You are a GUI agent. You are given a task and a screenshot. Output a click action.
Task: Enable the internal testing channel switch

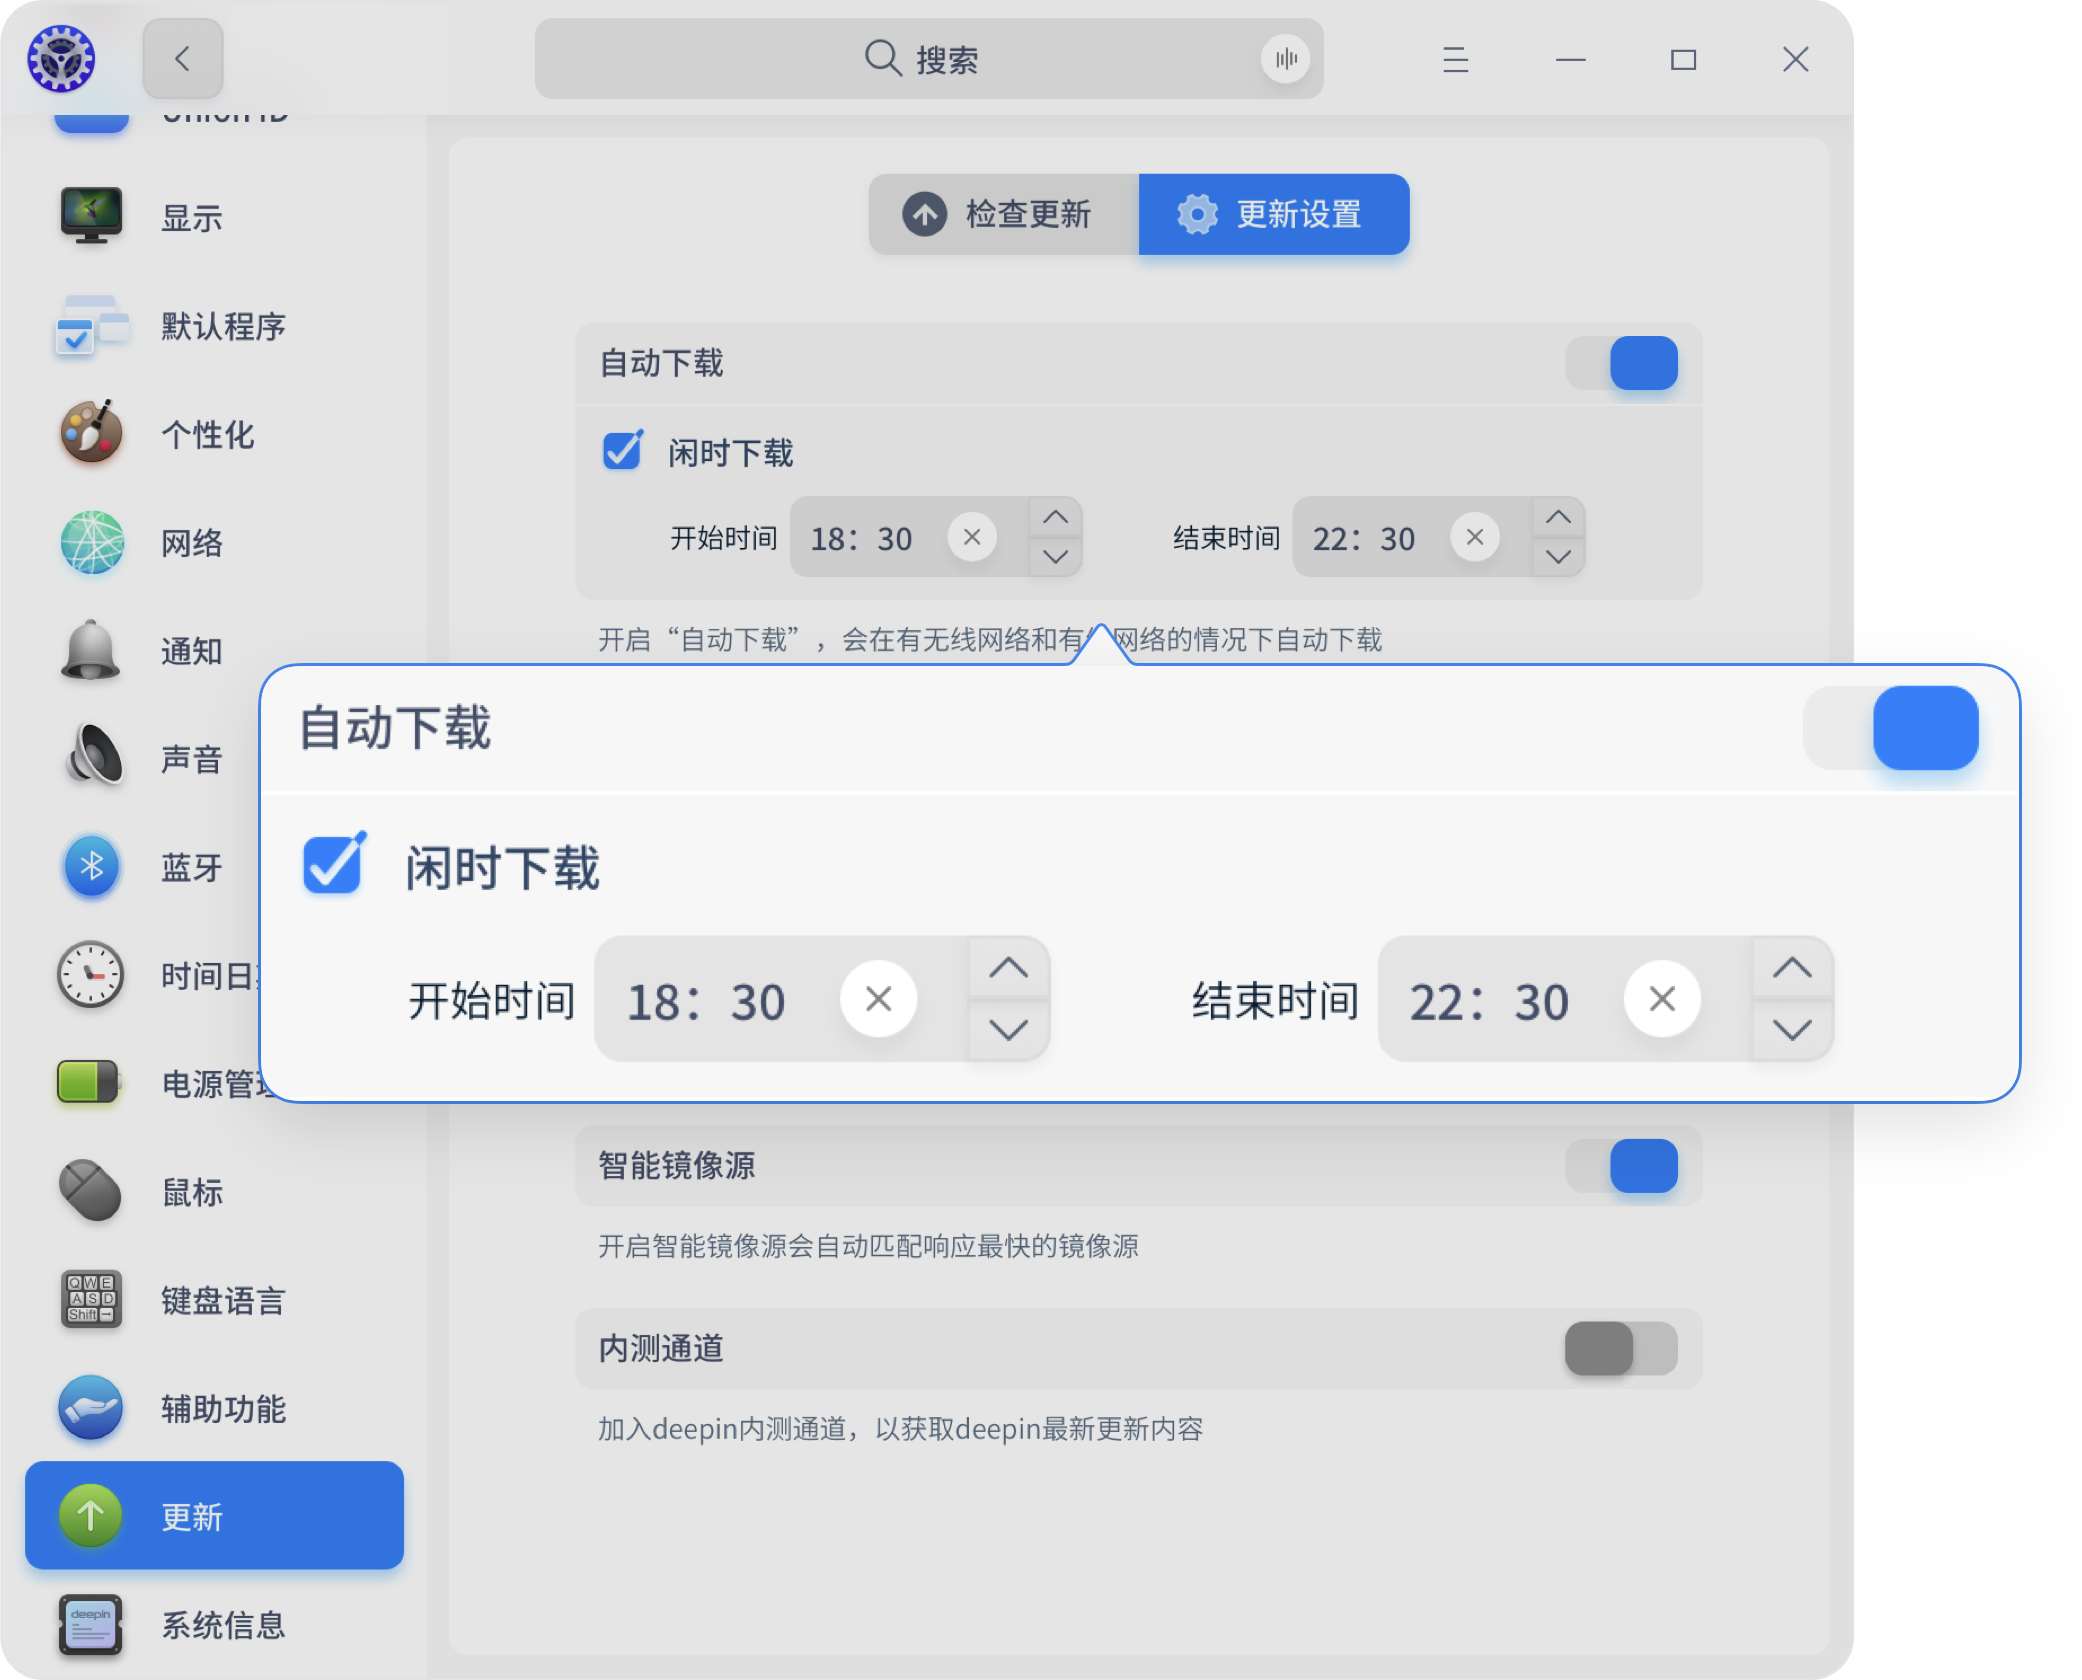1621,1348
